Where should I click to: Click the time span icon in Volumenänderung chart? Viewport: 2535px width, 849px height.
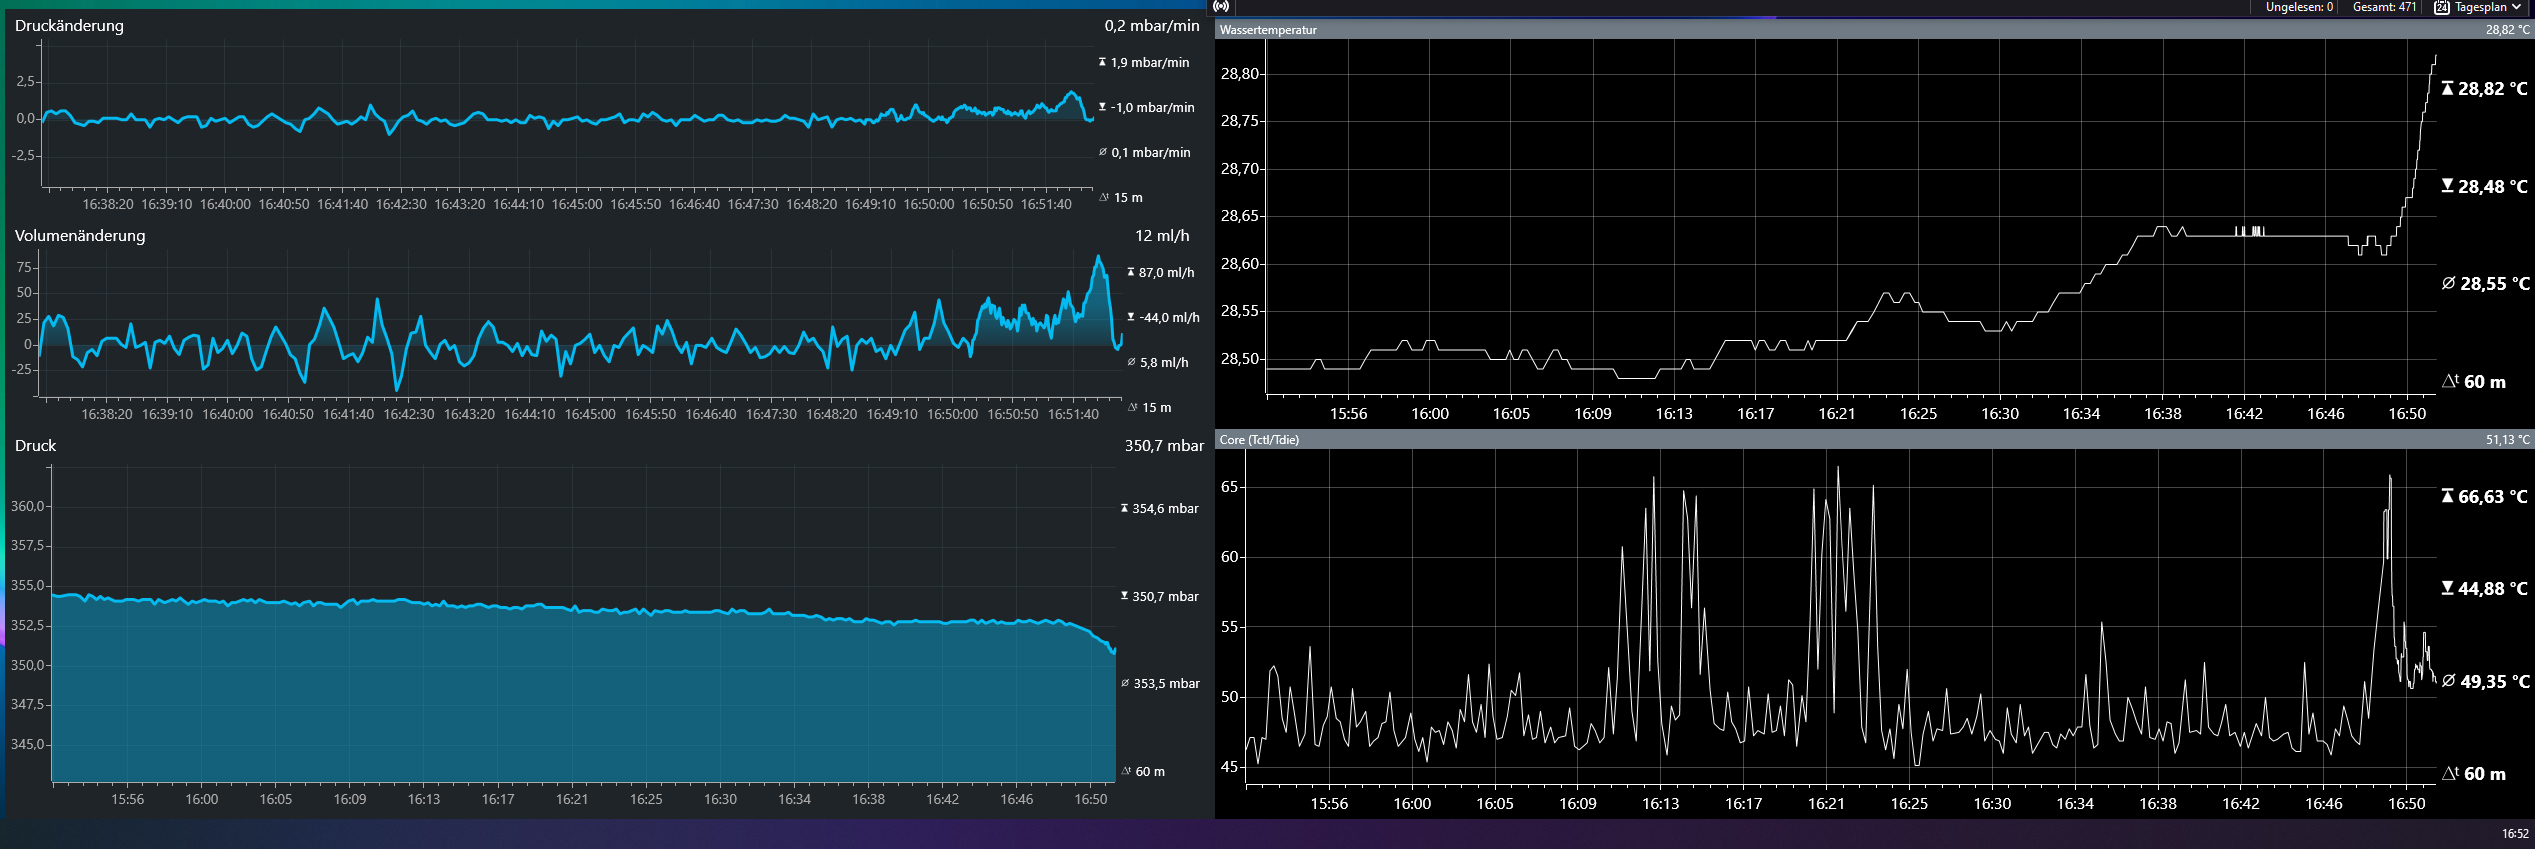[x=1133, y=407]
